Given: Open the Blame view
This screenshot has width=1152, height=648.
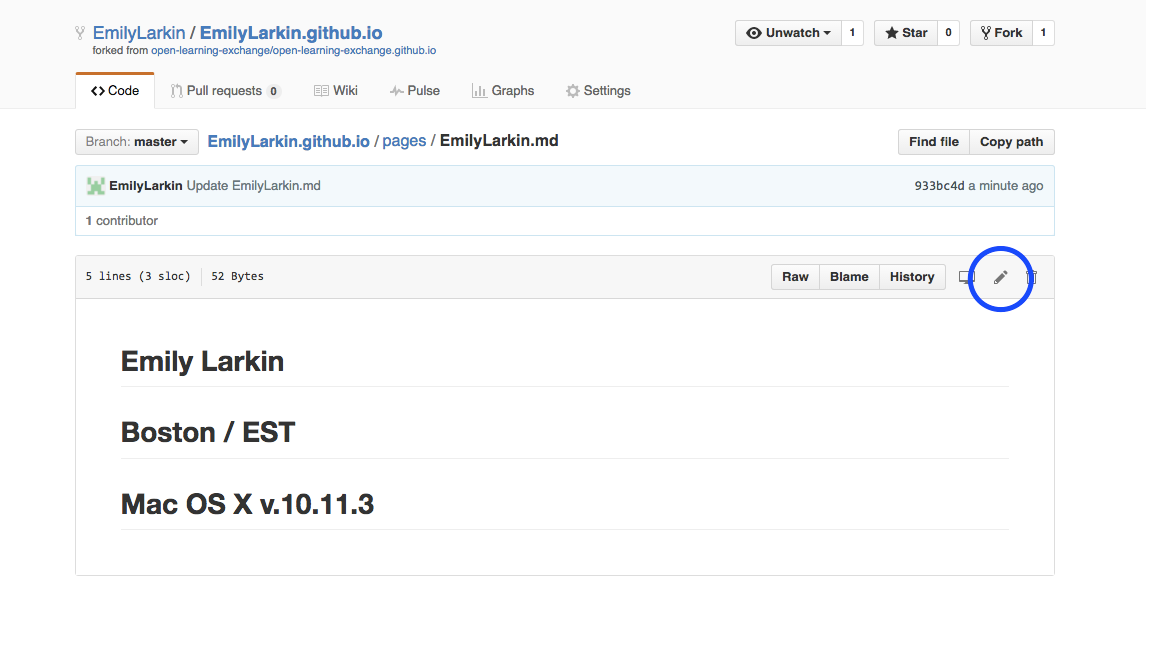Looking at the screenshot, I should [849, 277].
